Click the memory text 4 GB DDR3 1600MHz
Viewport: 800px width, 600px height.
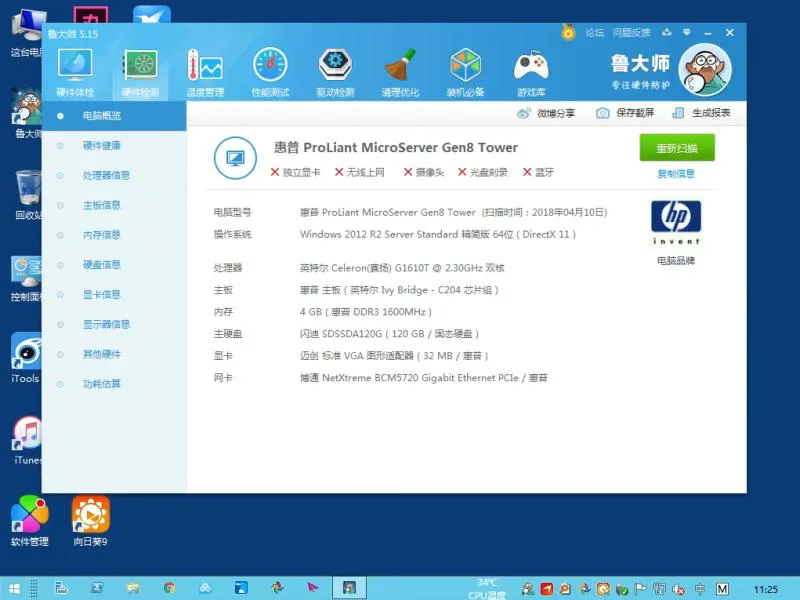(366, 312)
